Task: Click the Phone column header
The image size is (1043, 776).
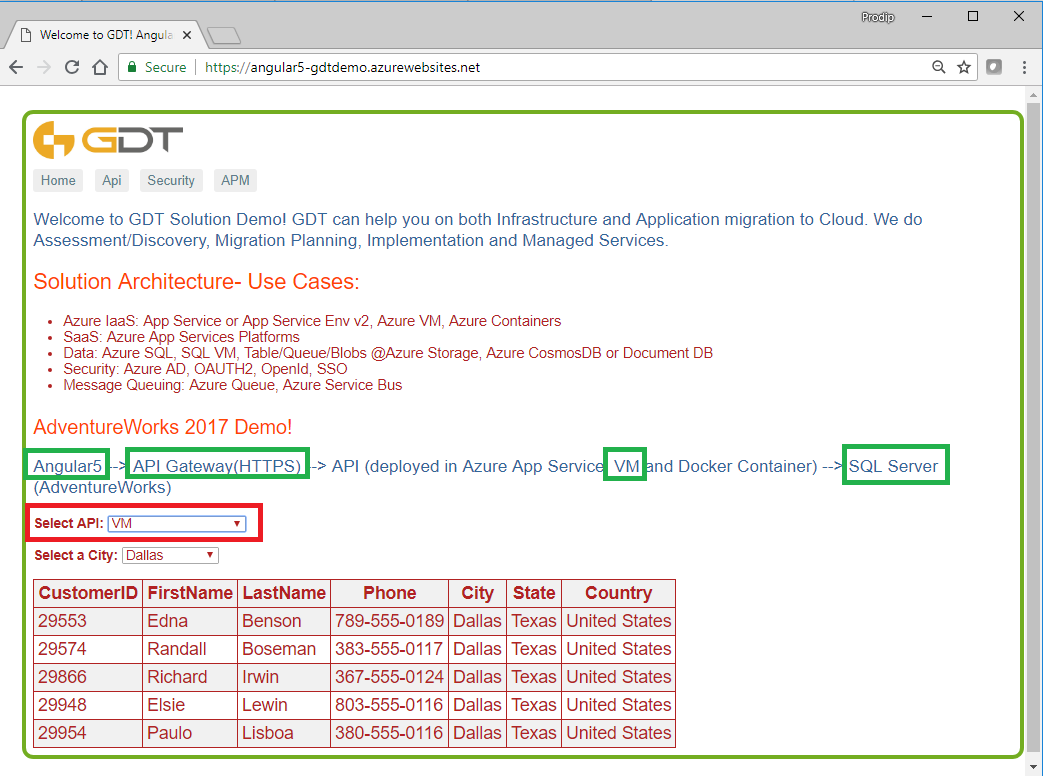Action: [x=390, y=593]
